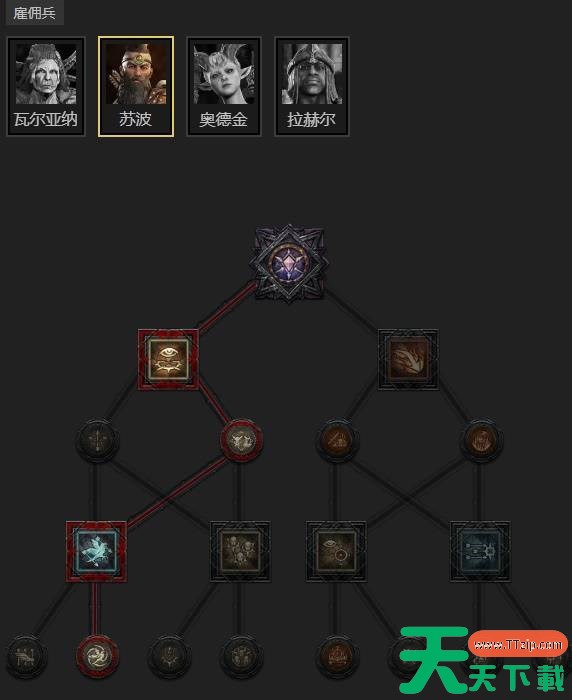Choose the gray skulls square skill node

[x=240, y=552]
